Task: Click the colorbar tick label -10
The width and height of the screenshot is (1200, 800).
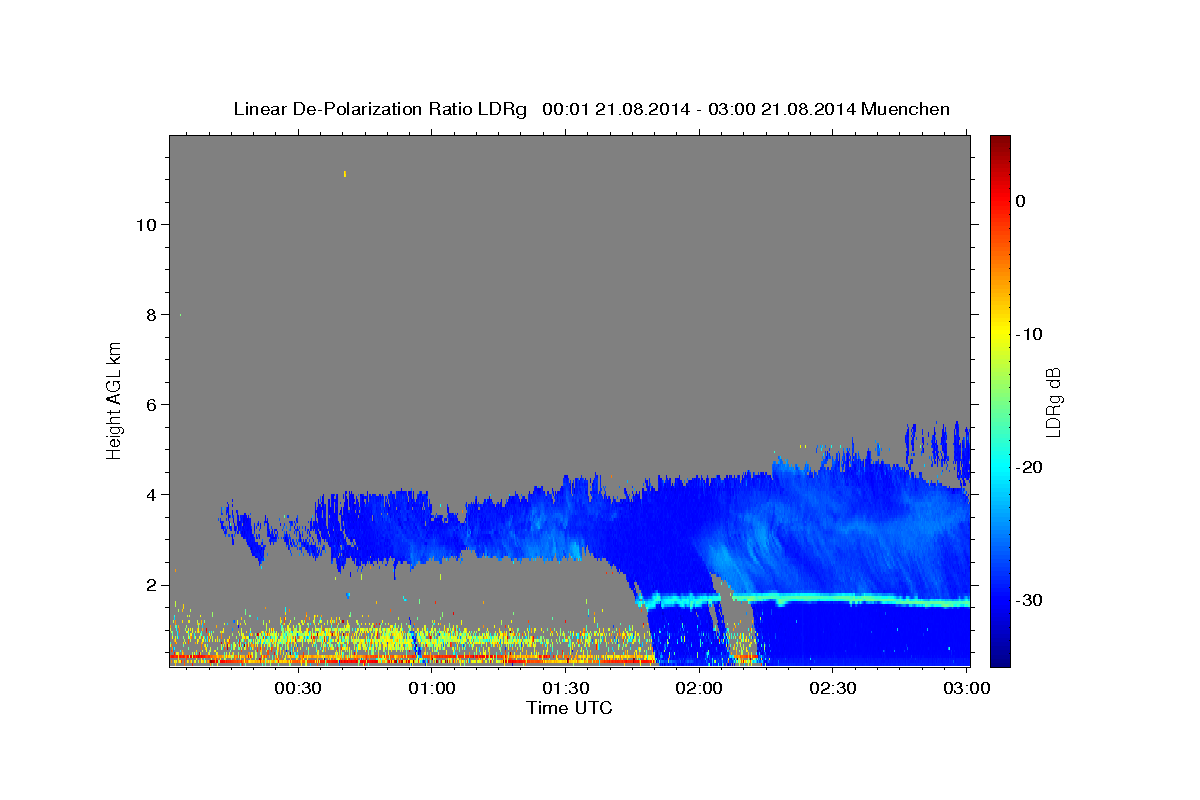Action: tap(1031, 334)
